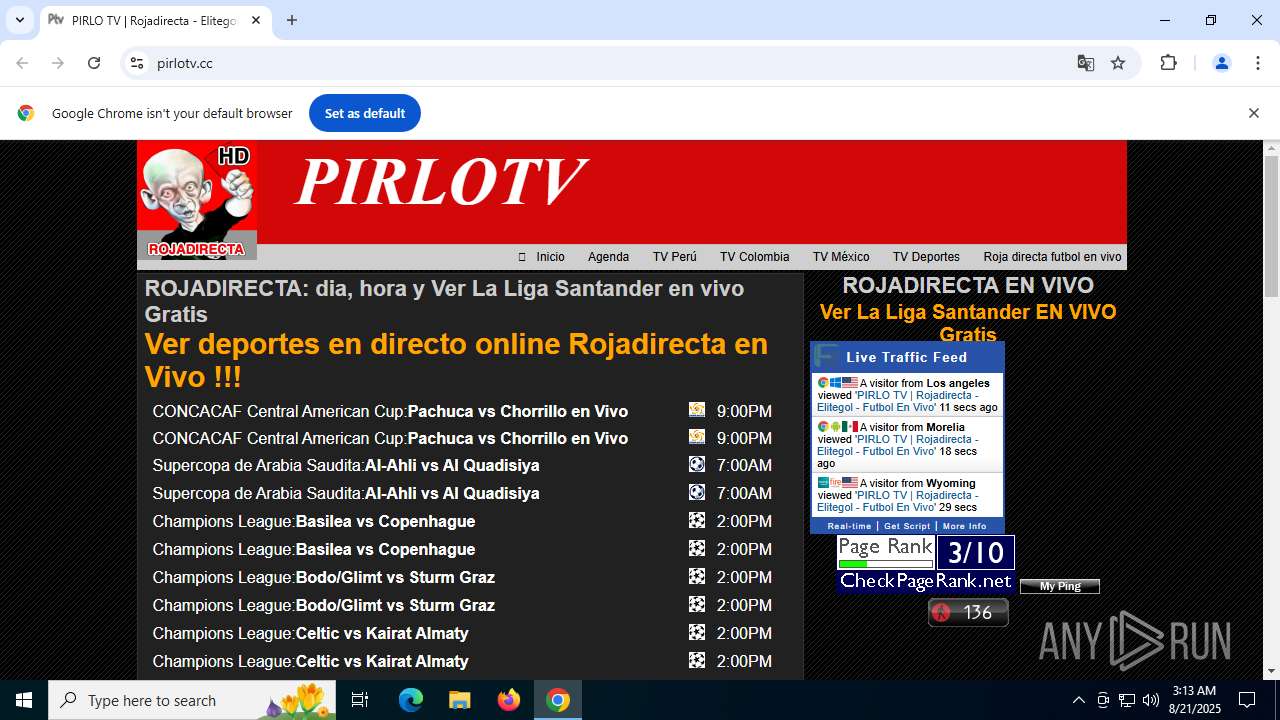
Task: Open the TV Deportes menu item
Action: [x=926, y=257]
